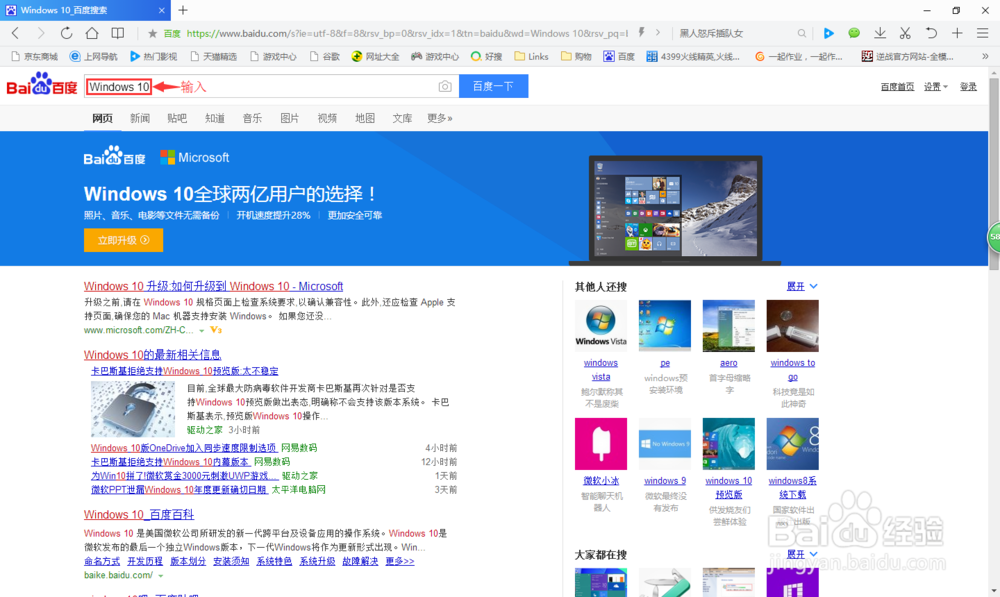Screen dimensions: 1000x597
Task: Open the 上网导航 bookmark
Action: [x=94, y=57]
